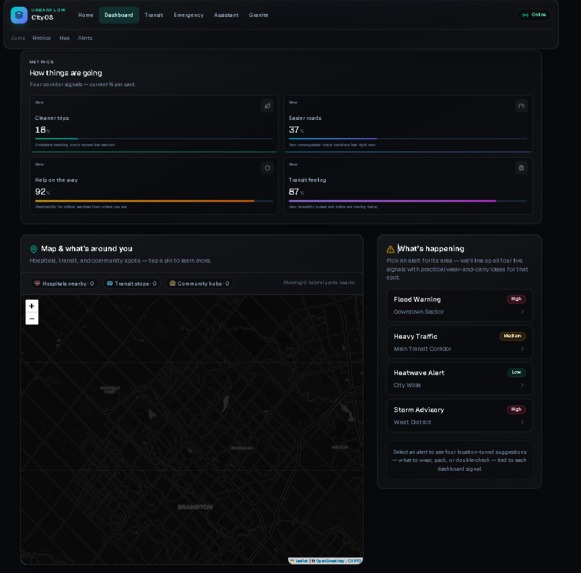Viewport: 581px width, 573px height.
Task: Click the How things are going heading
Action: [x=66, y=73]
